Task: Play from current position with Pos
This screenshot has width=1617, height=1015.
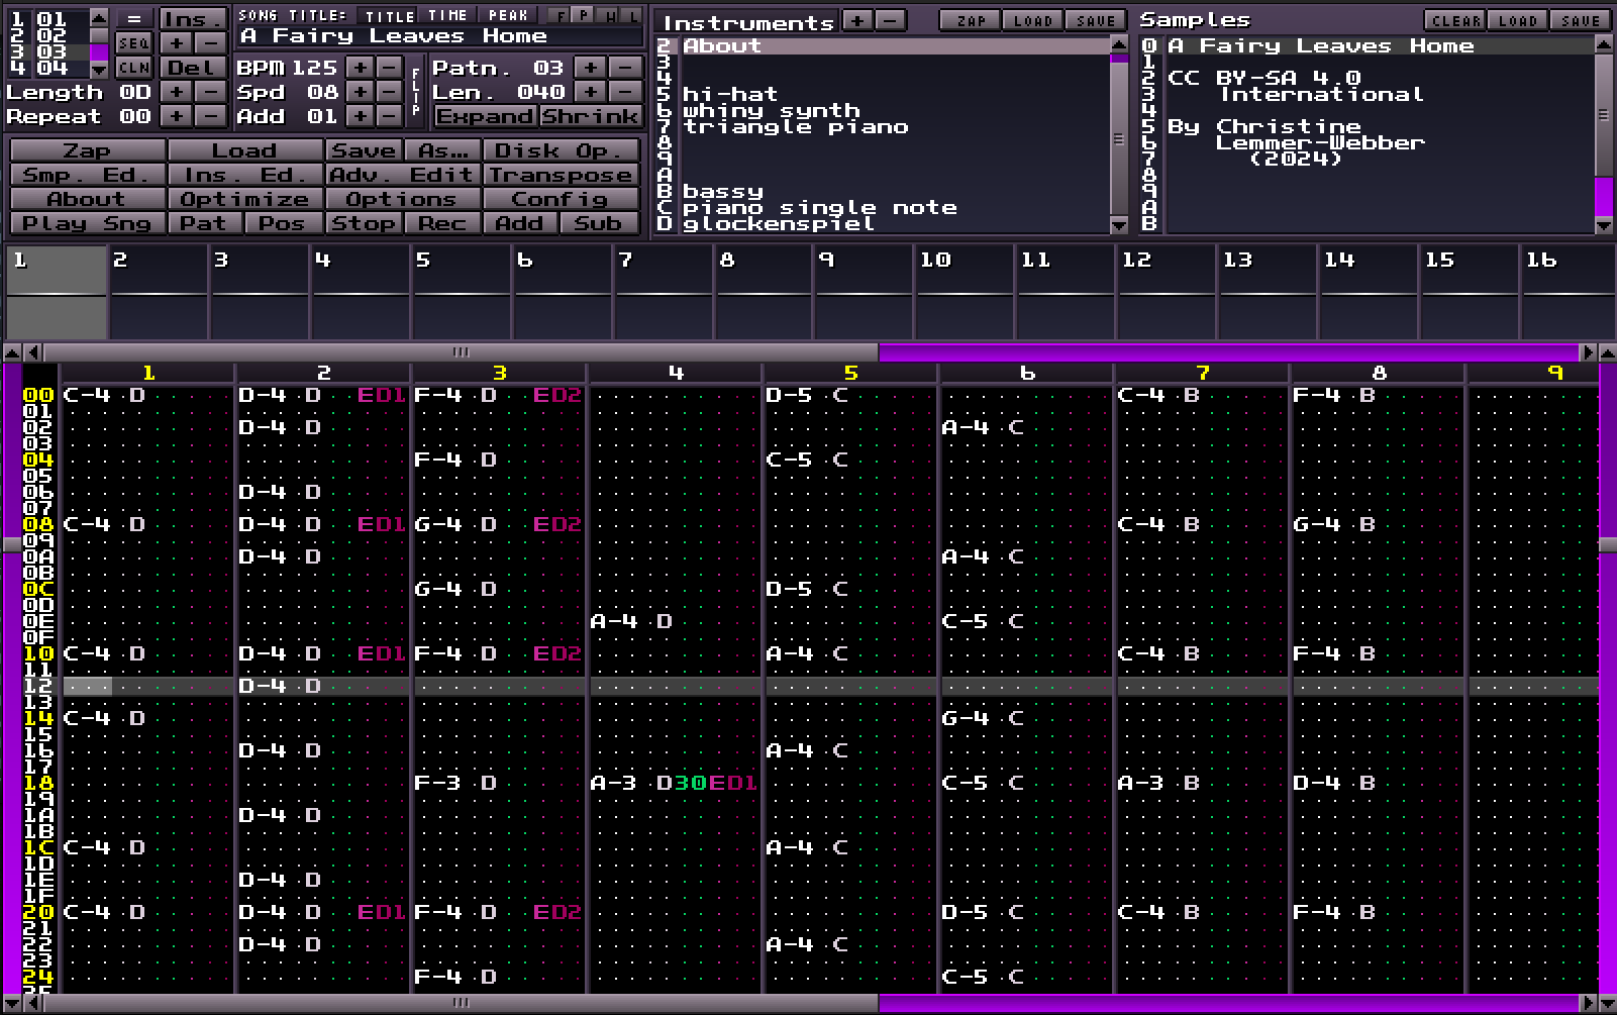Action: click(283, 223)
